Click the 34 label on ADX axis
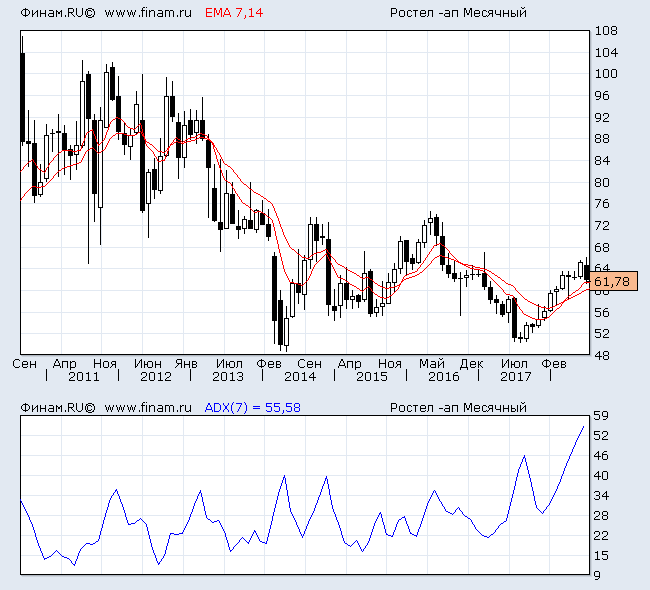Viewport: 650px width, 590px height. [602, 496]
